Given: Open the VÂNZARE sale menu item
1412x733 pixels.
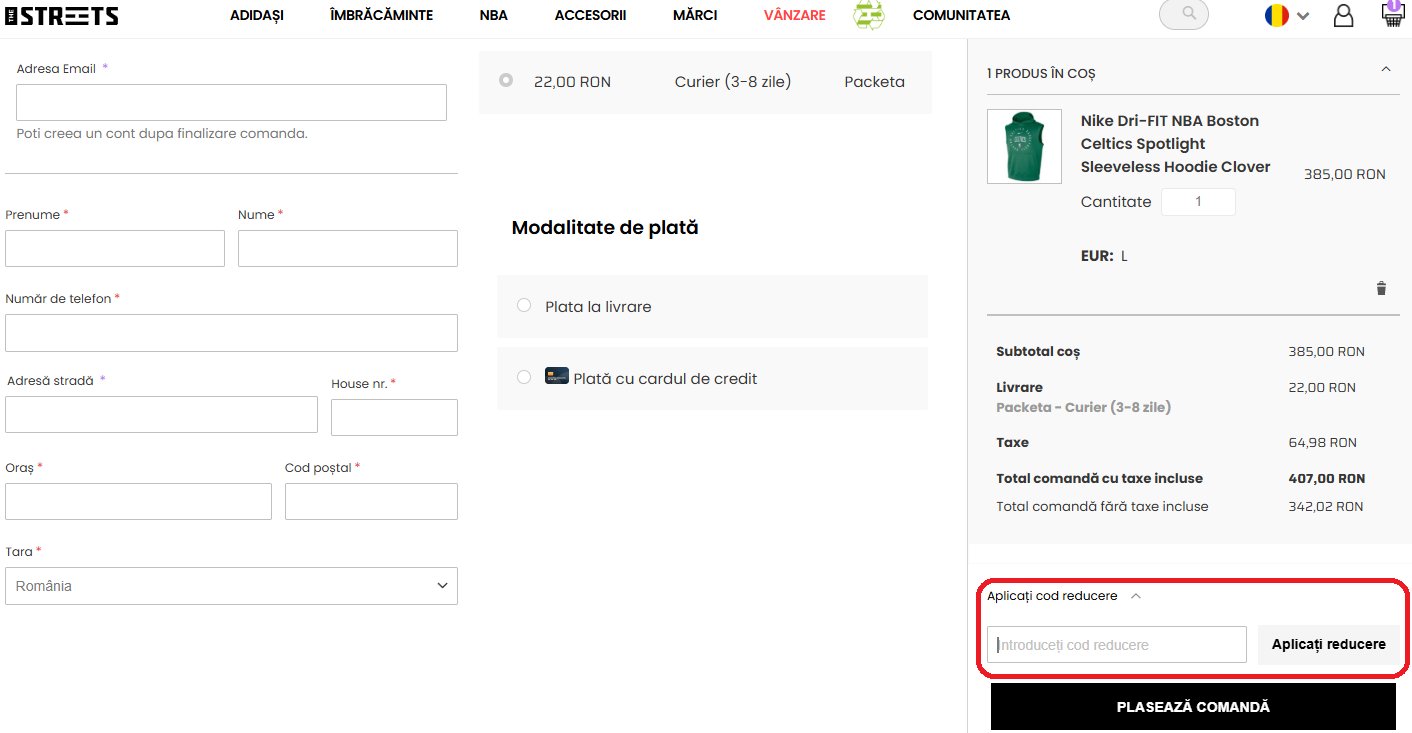Looking at the screenshot, I should tap(794, 16).
